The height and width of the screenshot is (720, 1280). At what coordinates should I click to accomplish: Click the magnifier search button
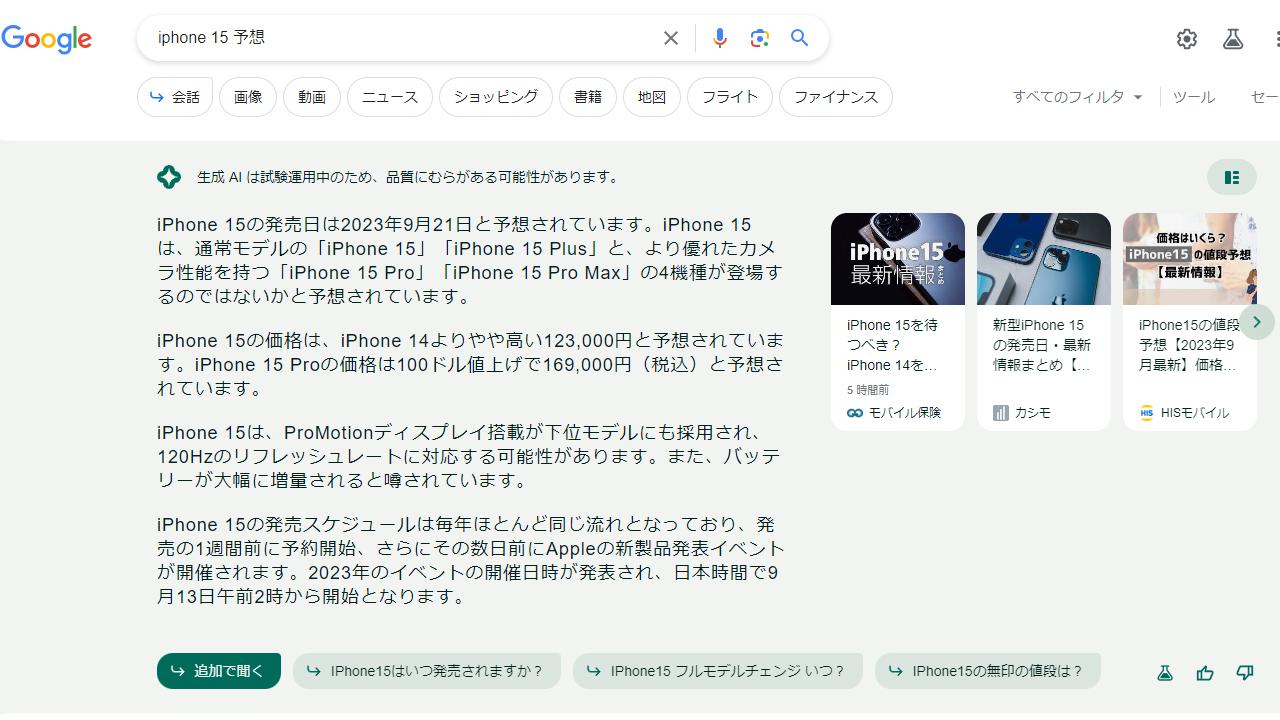click(x=799, y=38)
